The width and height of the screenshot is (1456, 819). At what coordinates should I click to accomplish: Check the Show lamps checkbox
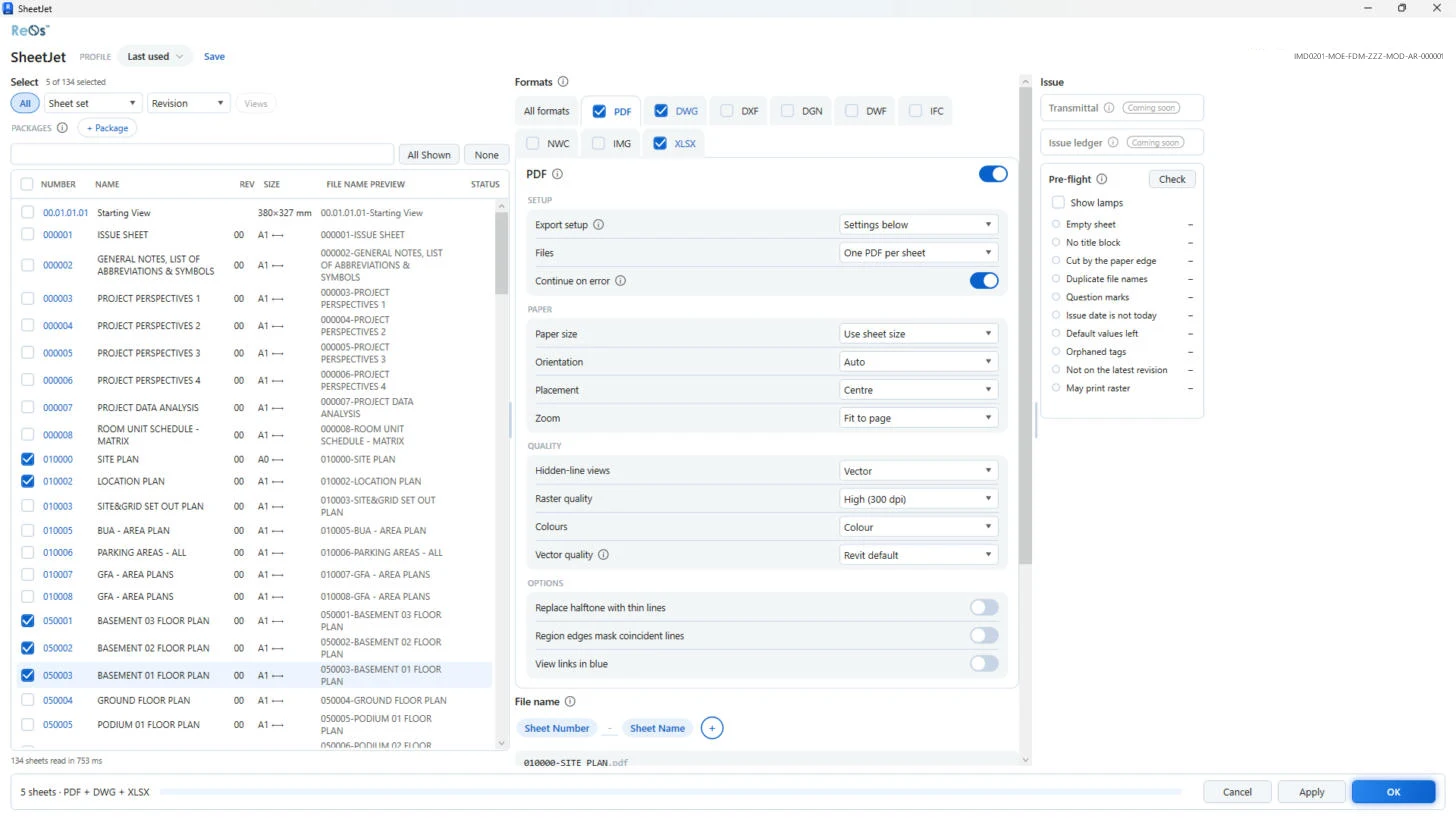(x=1058, y=203)
